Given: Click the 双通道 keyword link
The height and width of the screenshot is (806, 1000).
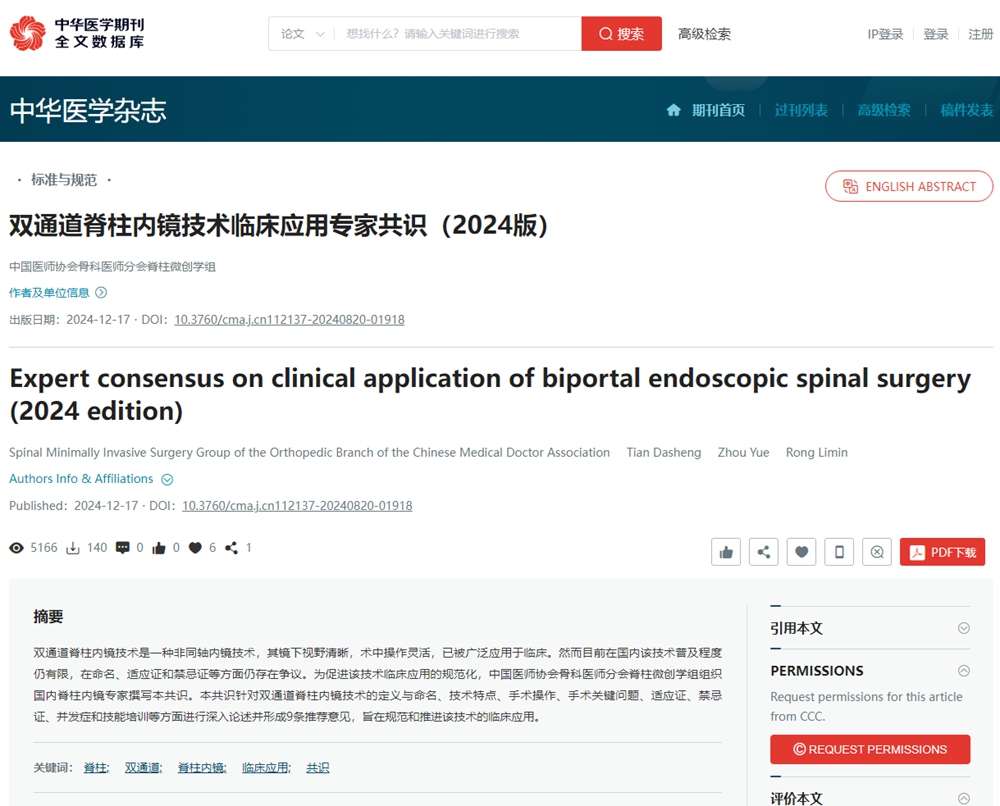Looking at the screenshot, I should click(143, 768).
